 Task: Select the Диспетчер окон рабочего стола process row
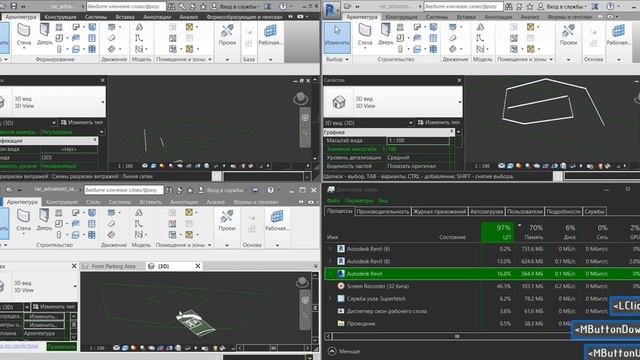482,311
